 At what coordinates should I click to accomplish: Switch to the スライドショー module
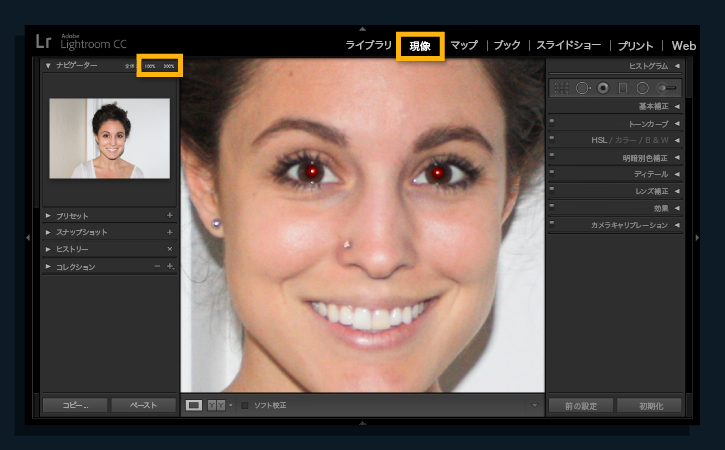pos(568,45)
